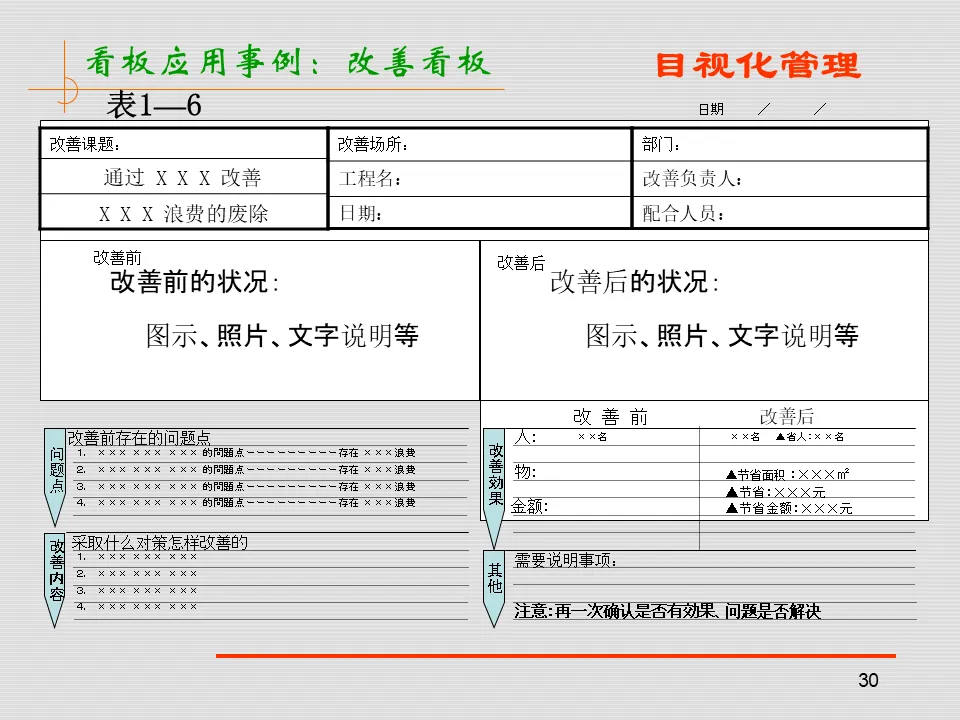Click countermeasure row 1 under 采取什么对策
Viewport: 960px width, 720px height.
pyautogui.click(x=137, y=557)
